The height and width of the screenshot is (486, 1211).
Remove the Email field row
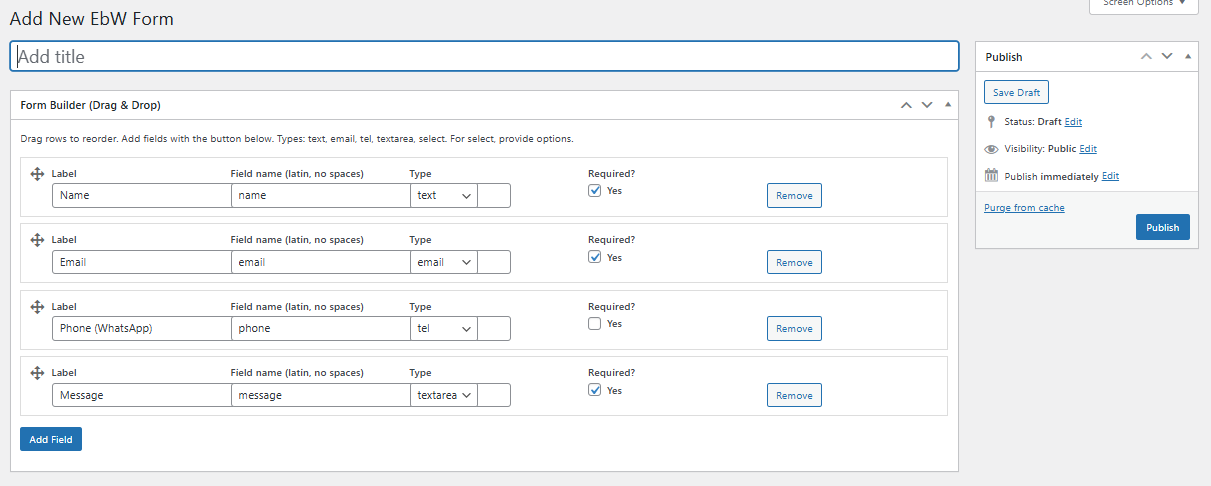point(794,262)
